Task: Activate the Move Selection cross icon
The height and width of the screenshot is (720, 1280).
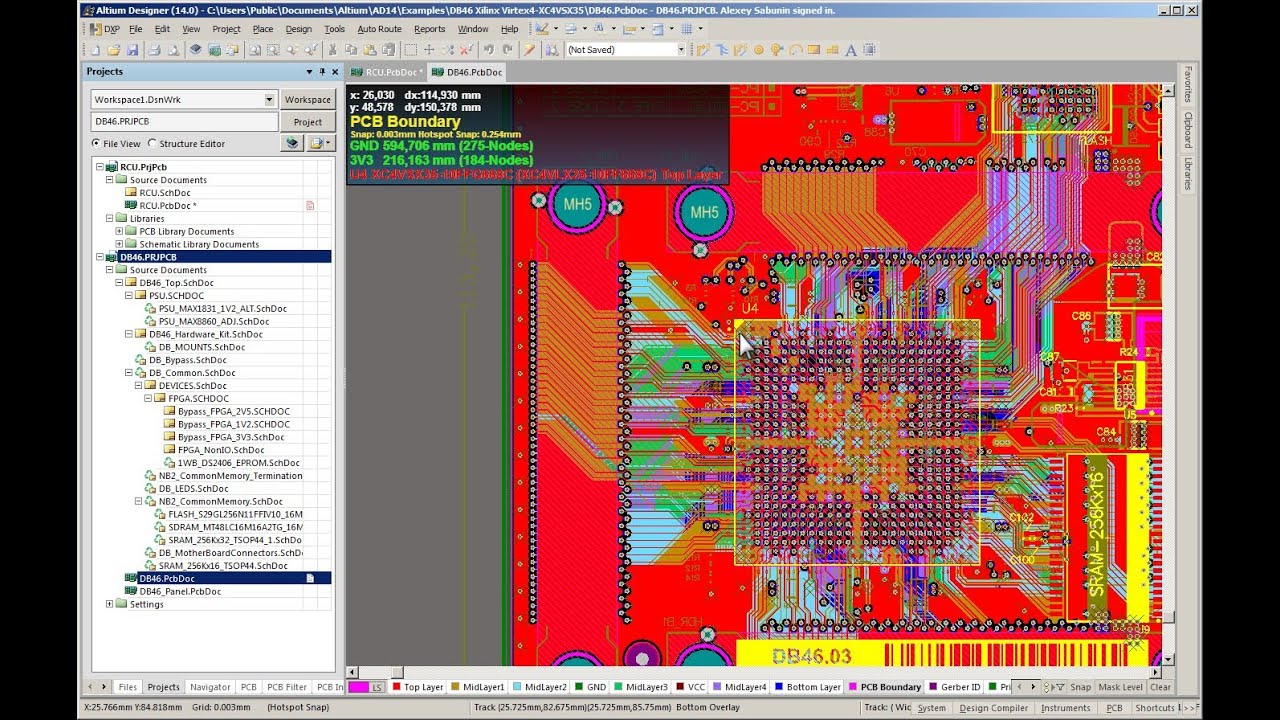Action: click(x=429, y=50)
